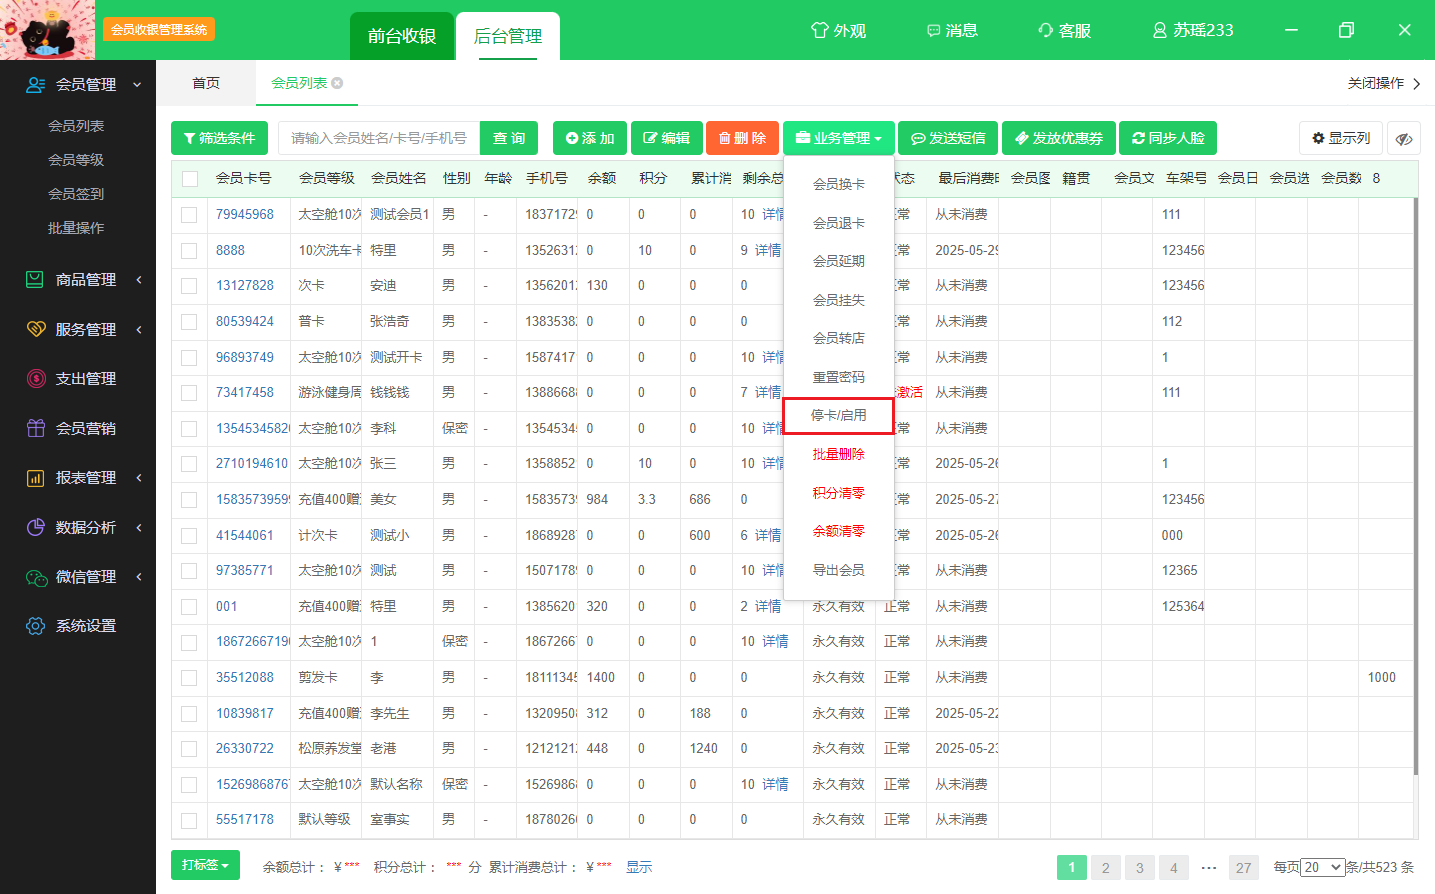Click the 报表管理 sidebar icon

[x=36, y=478]
